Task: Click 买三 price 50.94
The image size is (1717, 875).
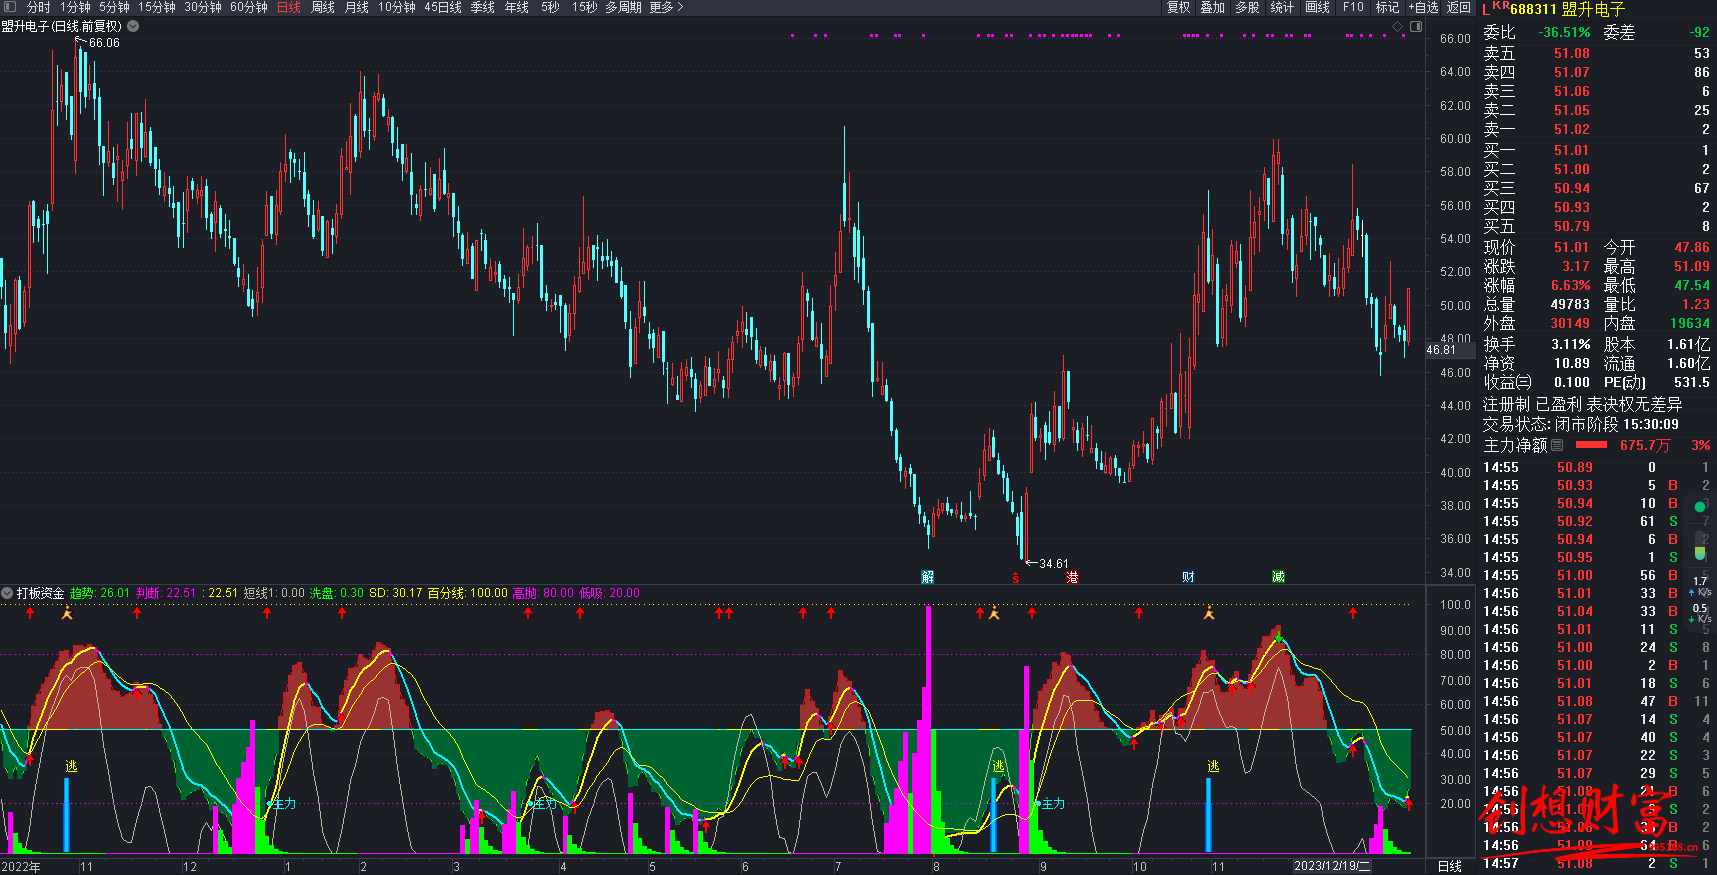Action: click(x=1571, y=188)
